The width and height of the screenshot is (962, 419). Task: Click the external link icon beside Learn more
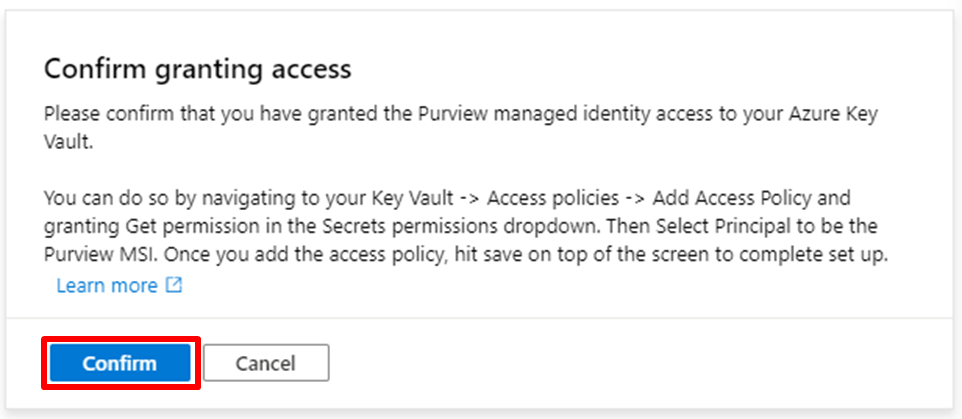coord(174,285)
